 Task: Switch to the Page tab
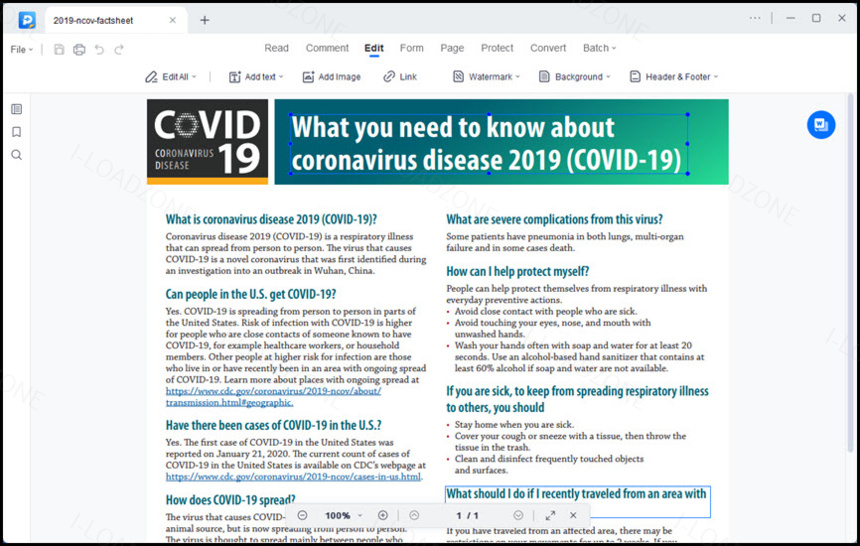point(452,48)
